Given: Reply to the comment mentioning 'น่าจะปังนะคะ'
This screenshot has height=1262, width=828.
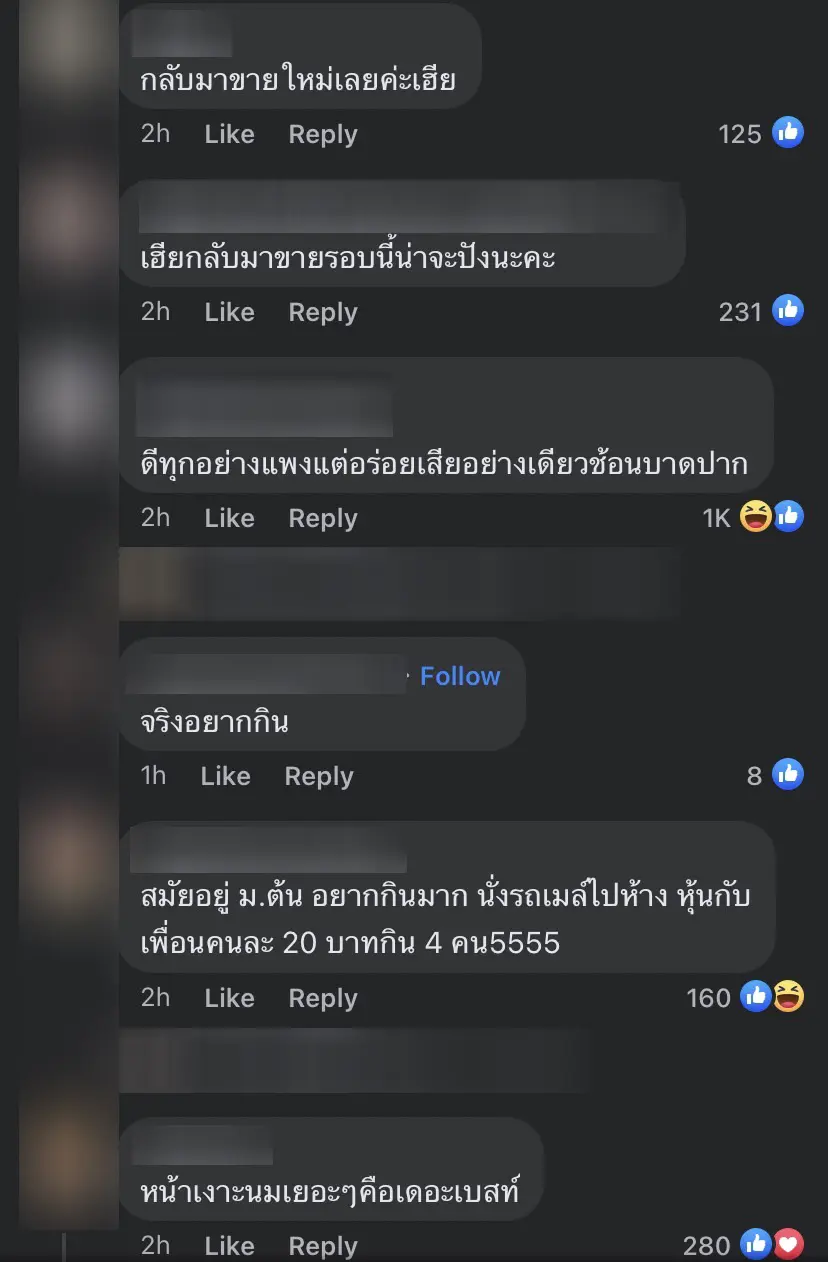Looking at the screenshot, I should (323, 312).
